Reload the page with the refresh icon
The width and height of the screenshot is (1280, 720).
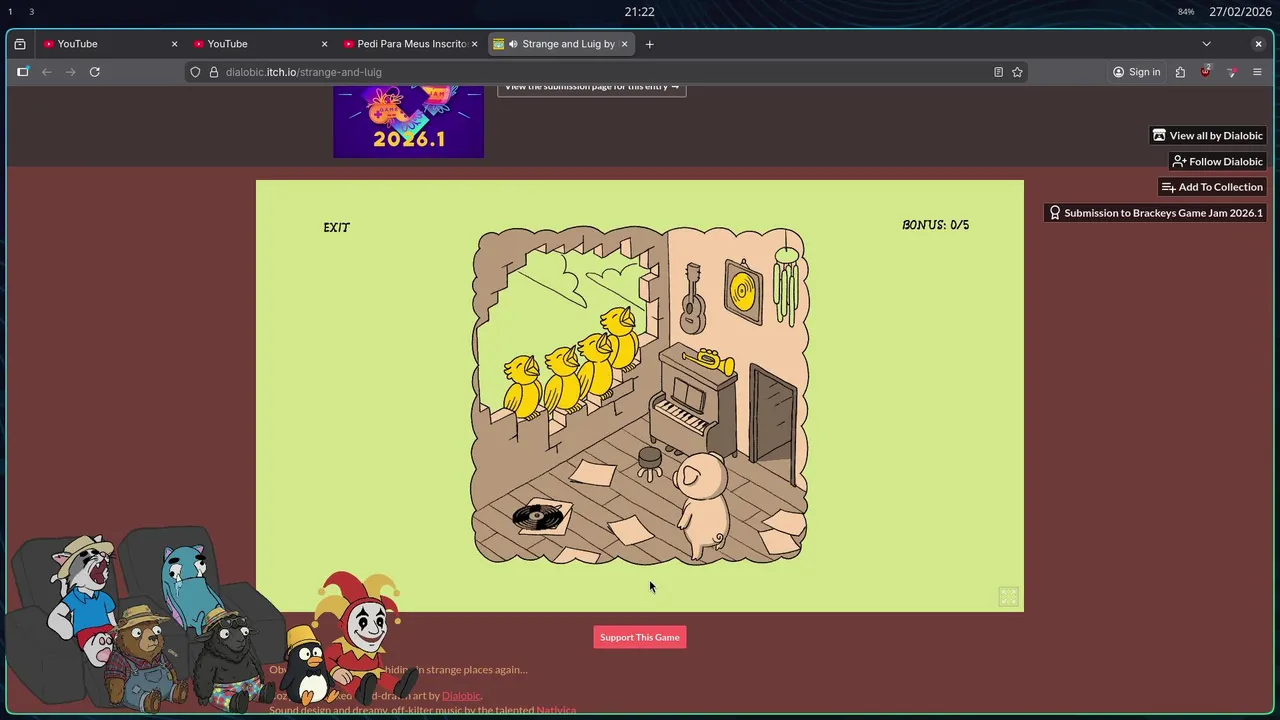pos(95,72)
